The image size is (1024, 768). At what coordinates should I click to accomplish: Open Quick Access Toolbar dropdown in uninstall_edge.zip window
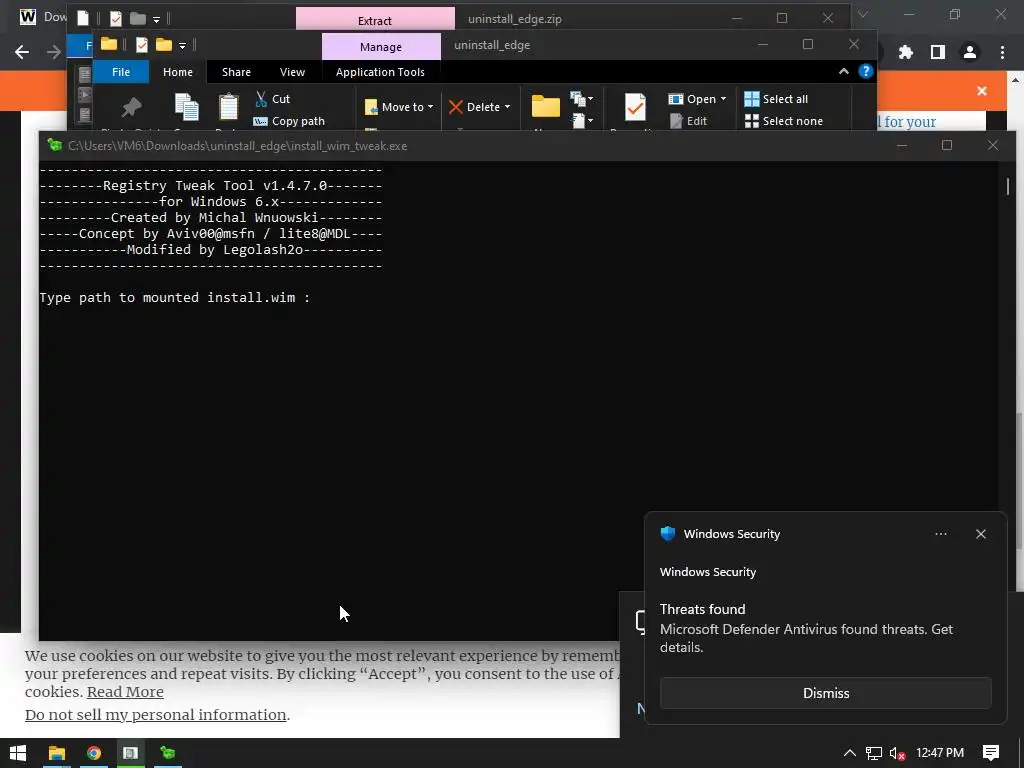(157, 20)
